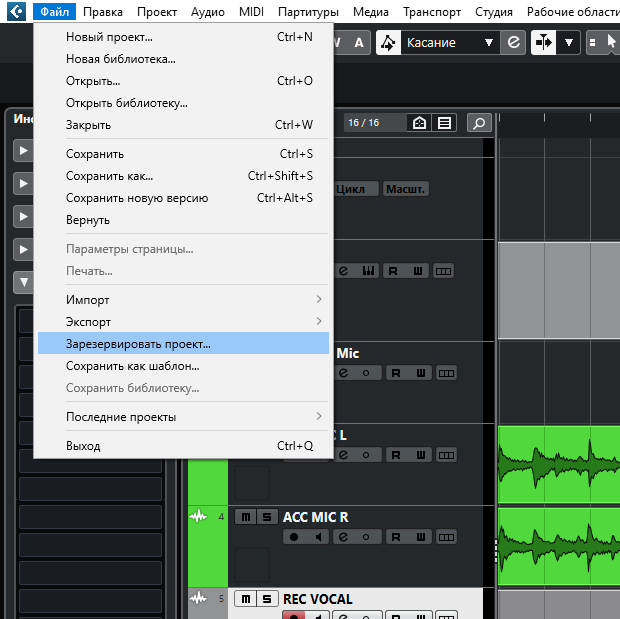
Task: Enable write automation on piano-keys track
Action: click(x=418, y=271)
